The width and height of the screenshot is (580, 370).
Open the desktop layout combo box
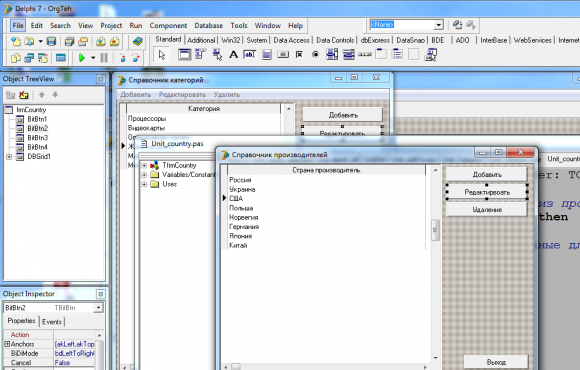(439, 25)
